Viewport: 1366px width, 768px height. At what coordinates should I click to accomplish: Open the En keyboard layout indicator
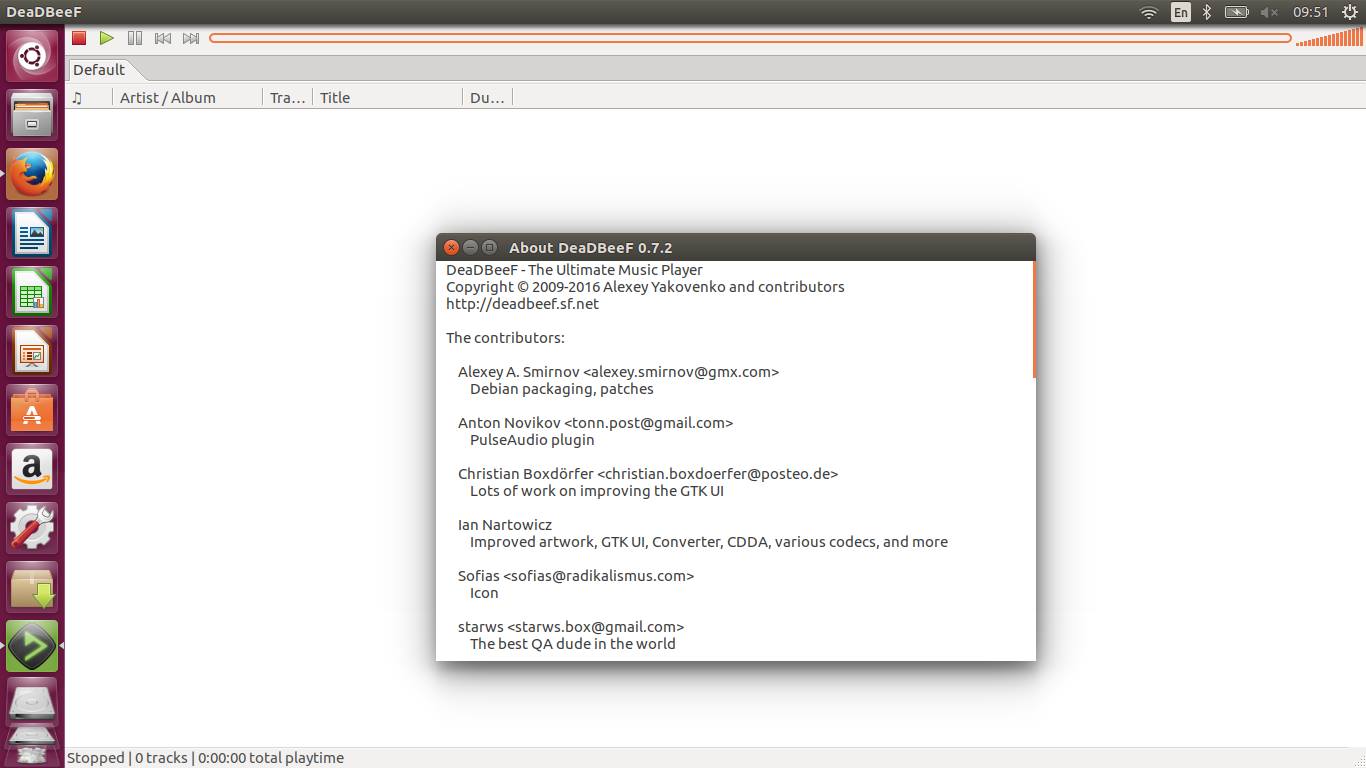(1181, 12)
